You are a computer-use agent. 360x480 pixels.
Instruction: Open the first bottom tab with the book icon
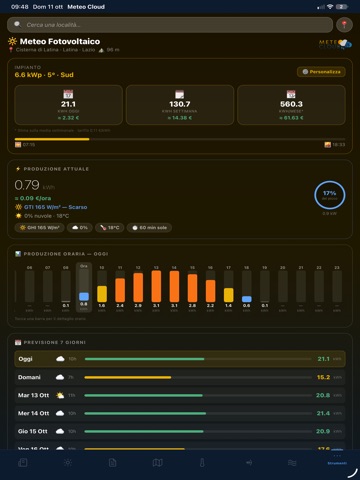coord(23,463)
